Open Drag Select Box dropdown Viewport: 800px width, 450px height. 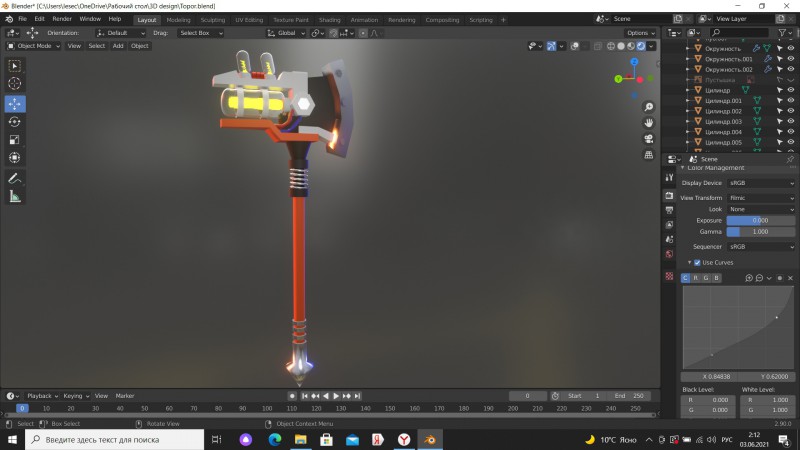[201, 33]
